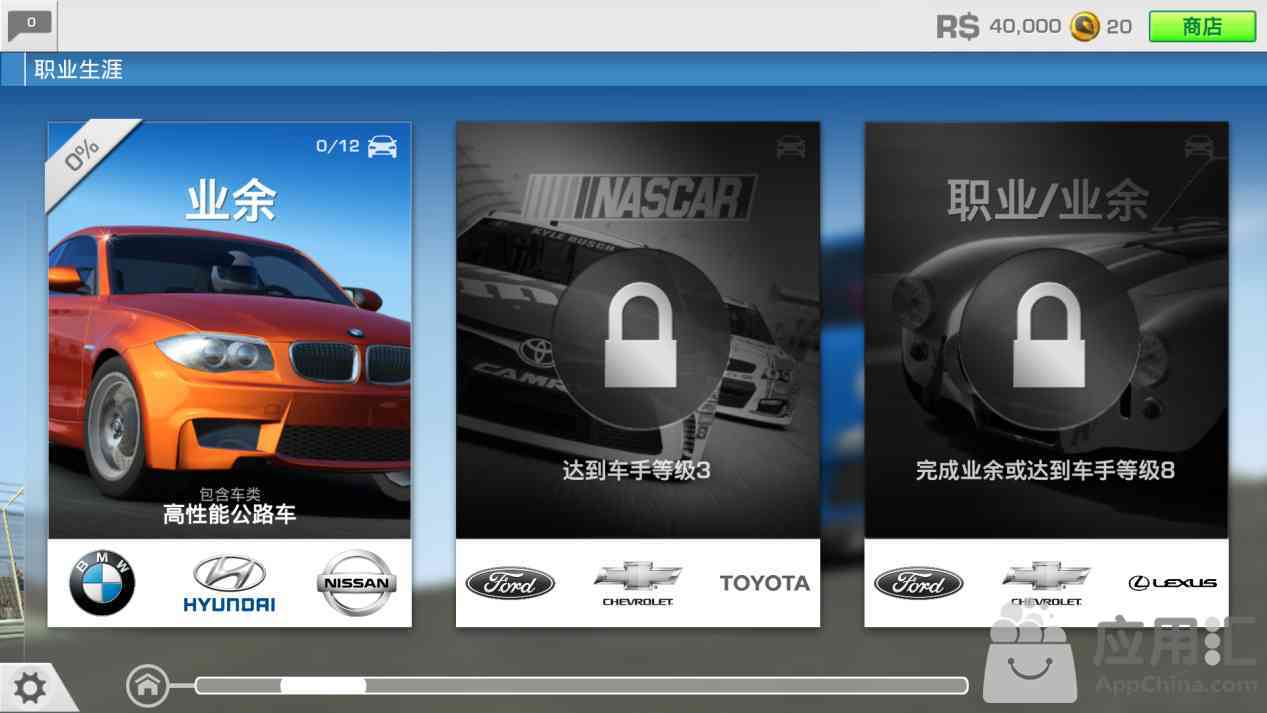Click the Chevrolet logo in NASCAR card

point(638,584)
